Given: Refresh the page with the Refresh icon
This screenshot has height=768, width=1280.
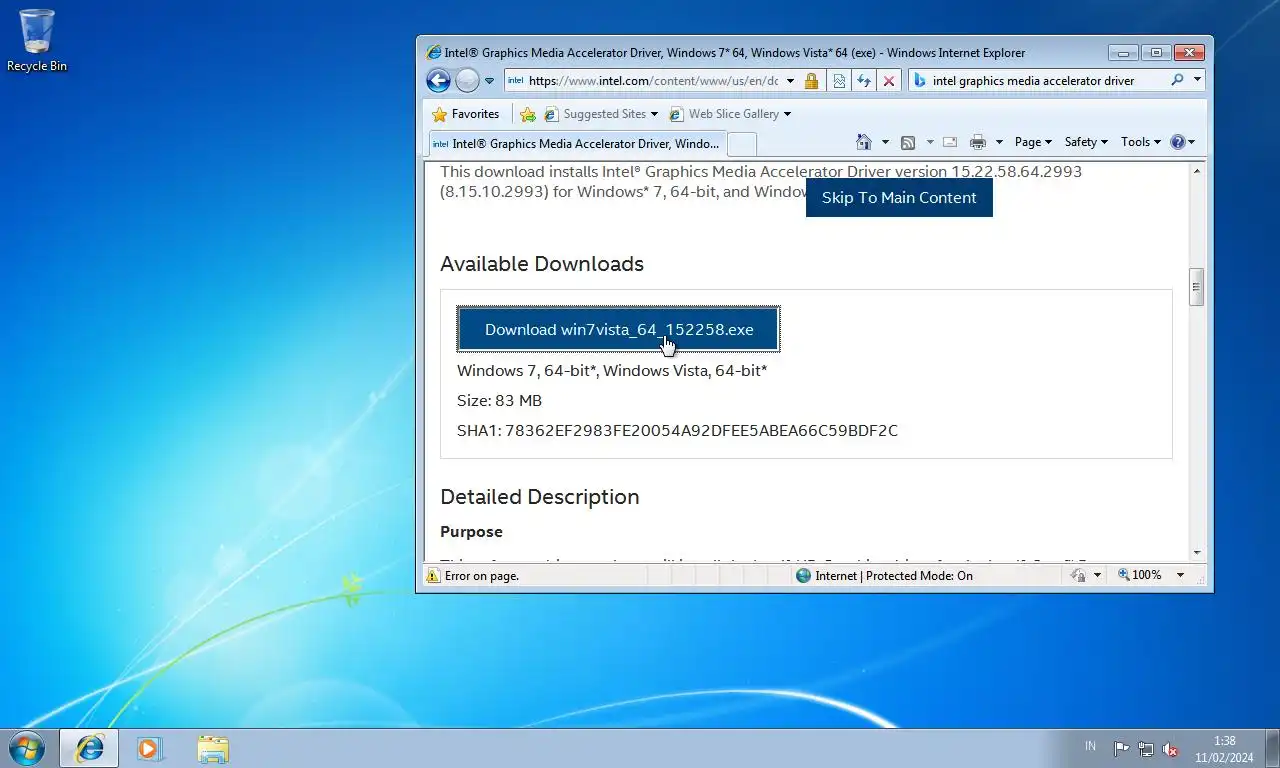Looking at the screenshot, I should [x=863, y=81].
